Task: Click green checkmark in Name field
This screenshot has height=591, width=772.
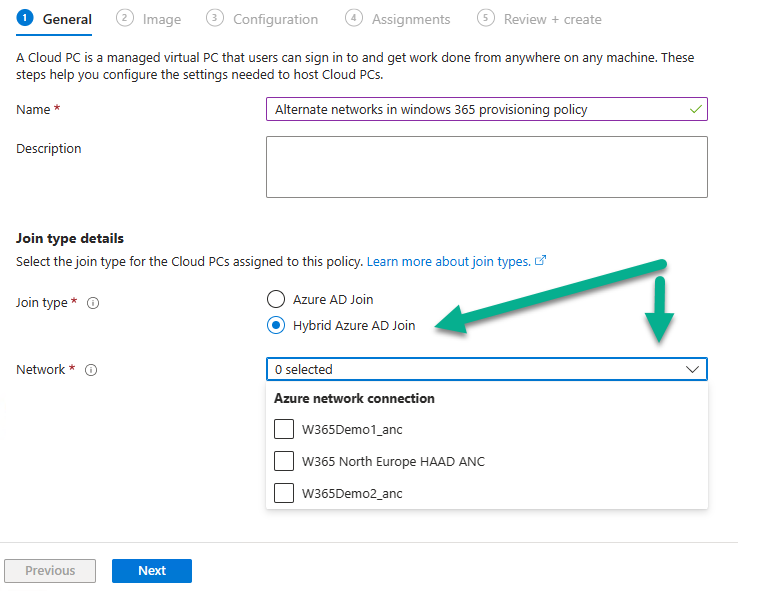Action: point(696,109)
